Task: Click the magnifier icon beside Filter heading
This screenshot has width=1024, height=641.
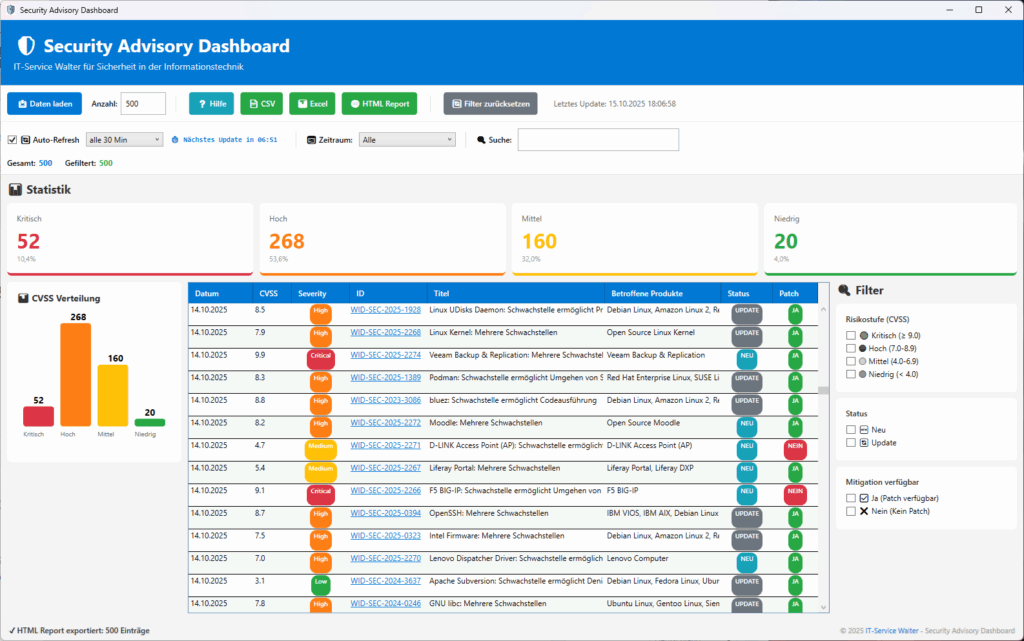Action: click(845, 290)
